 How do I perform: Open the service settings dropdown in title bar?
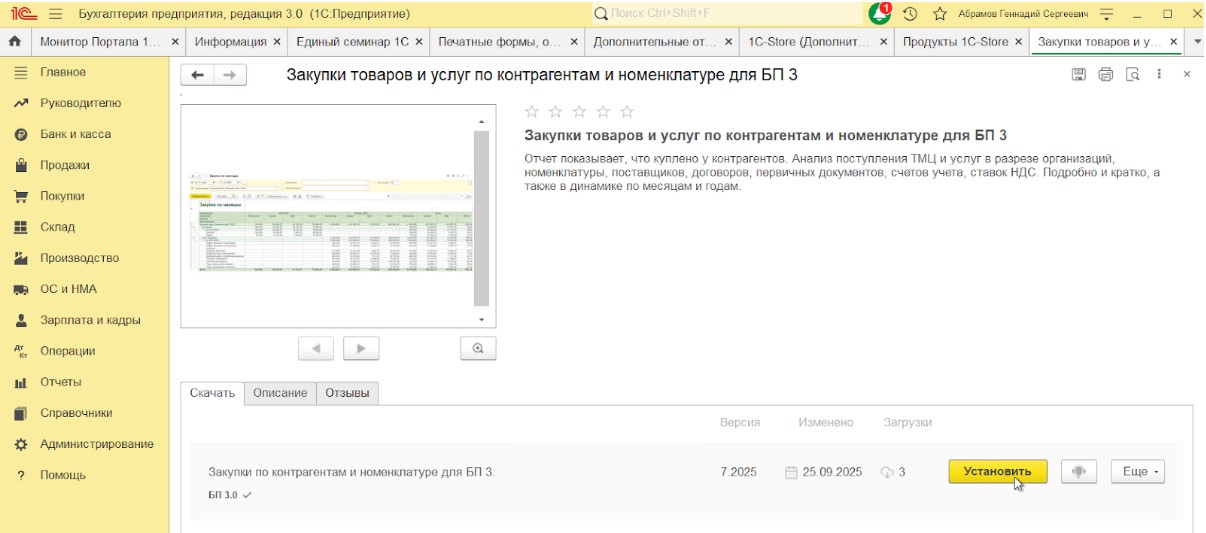tap(1106, 14)
